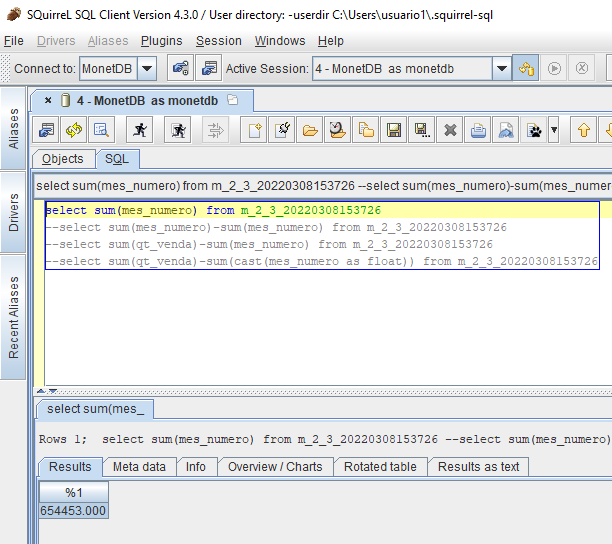Close the 4 - MonetDB session tab
Viewport: 612px width, 544px height.
tap(48, 100)
